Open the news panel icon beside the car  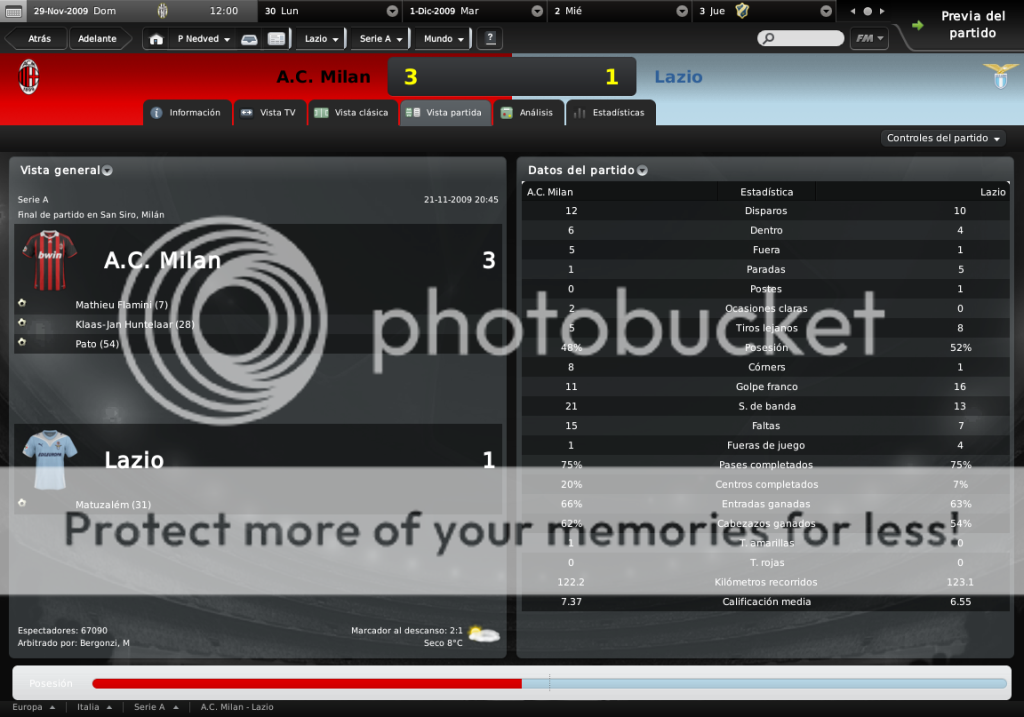coord(276,39)
